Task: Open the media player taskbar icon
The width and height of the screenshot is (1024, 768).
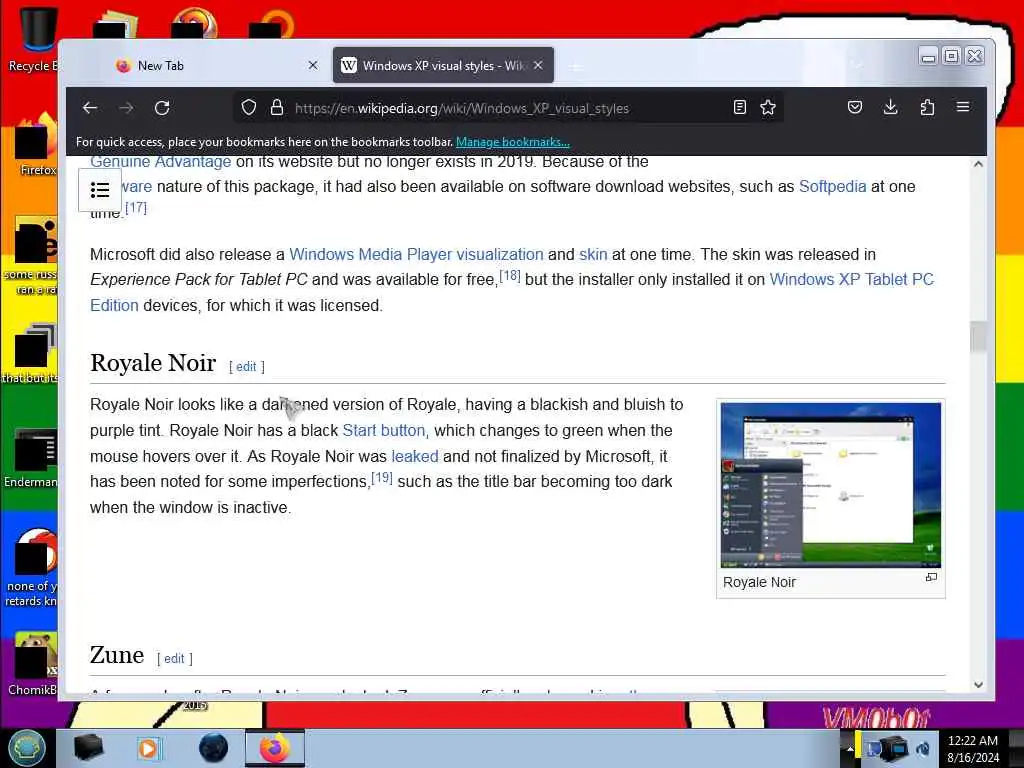Action: pos(148,748)
